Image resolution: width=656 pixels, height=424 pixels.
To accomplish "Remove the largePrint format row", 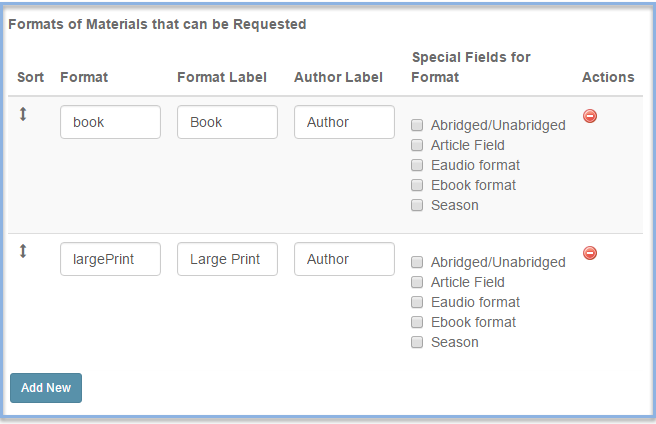I will click(590, 253).
